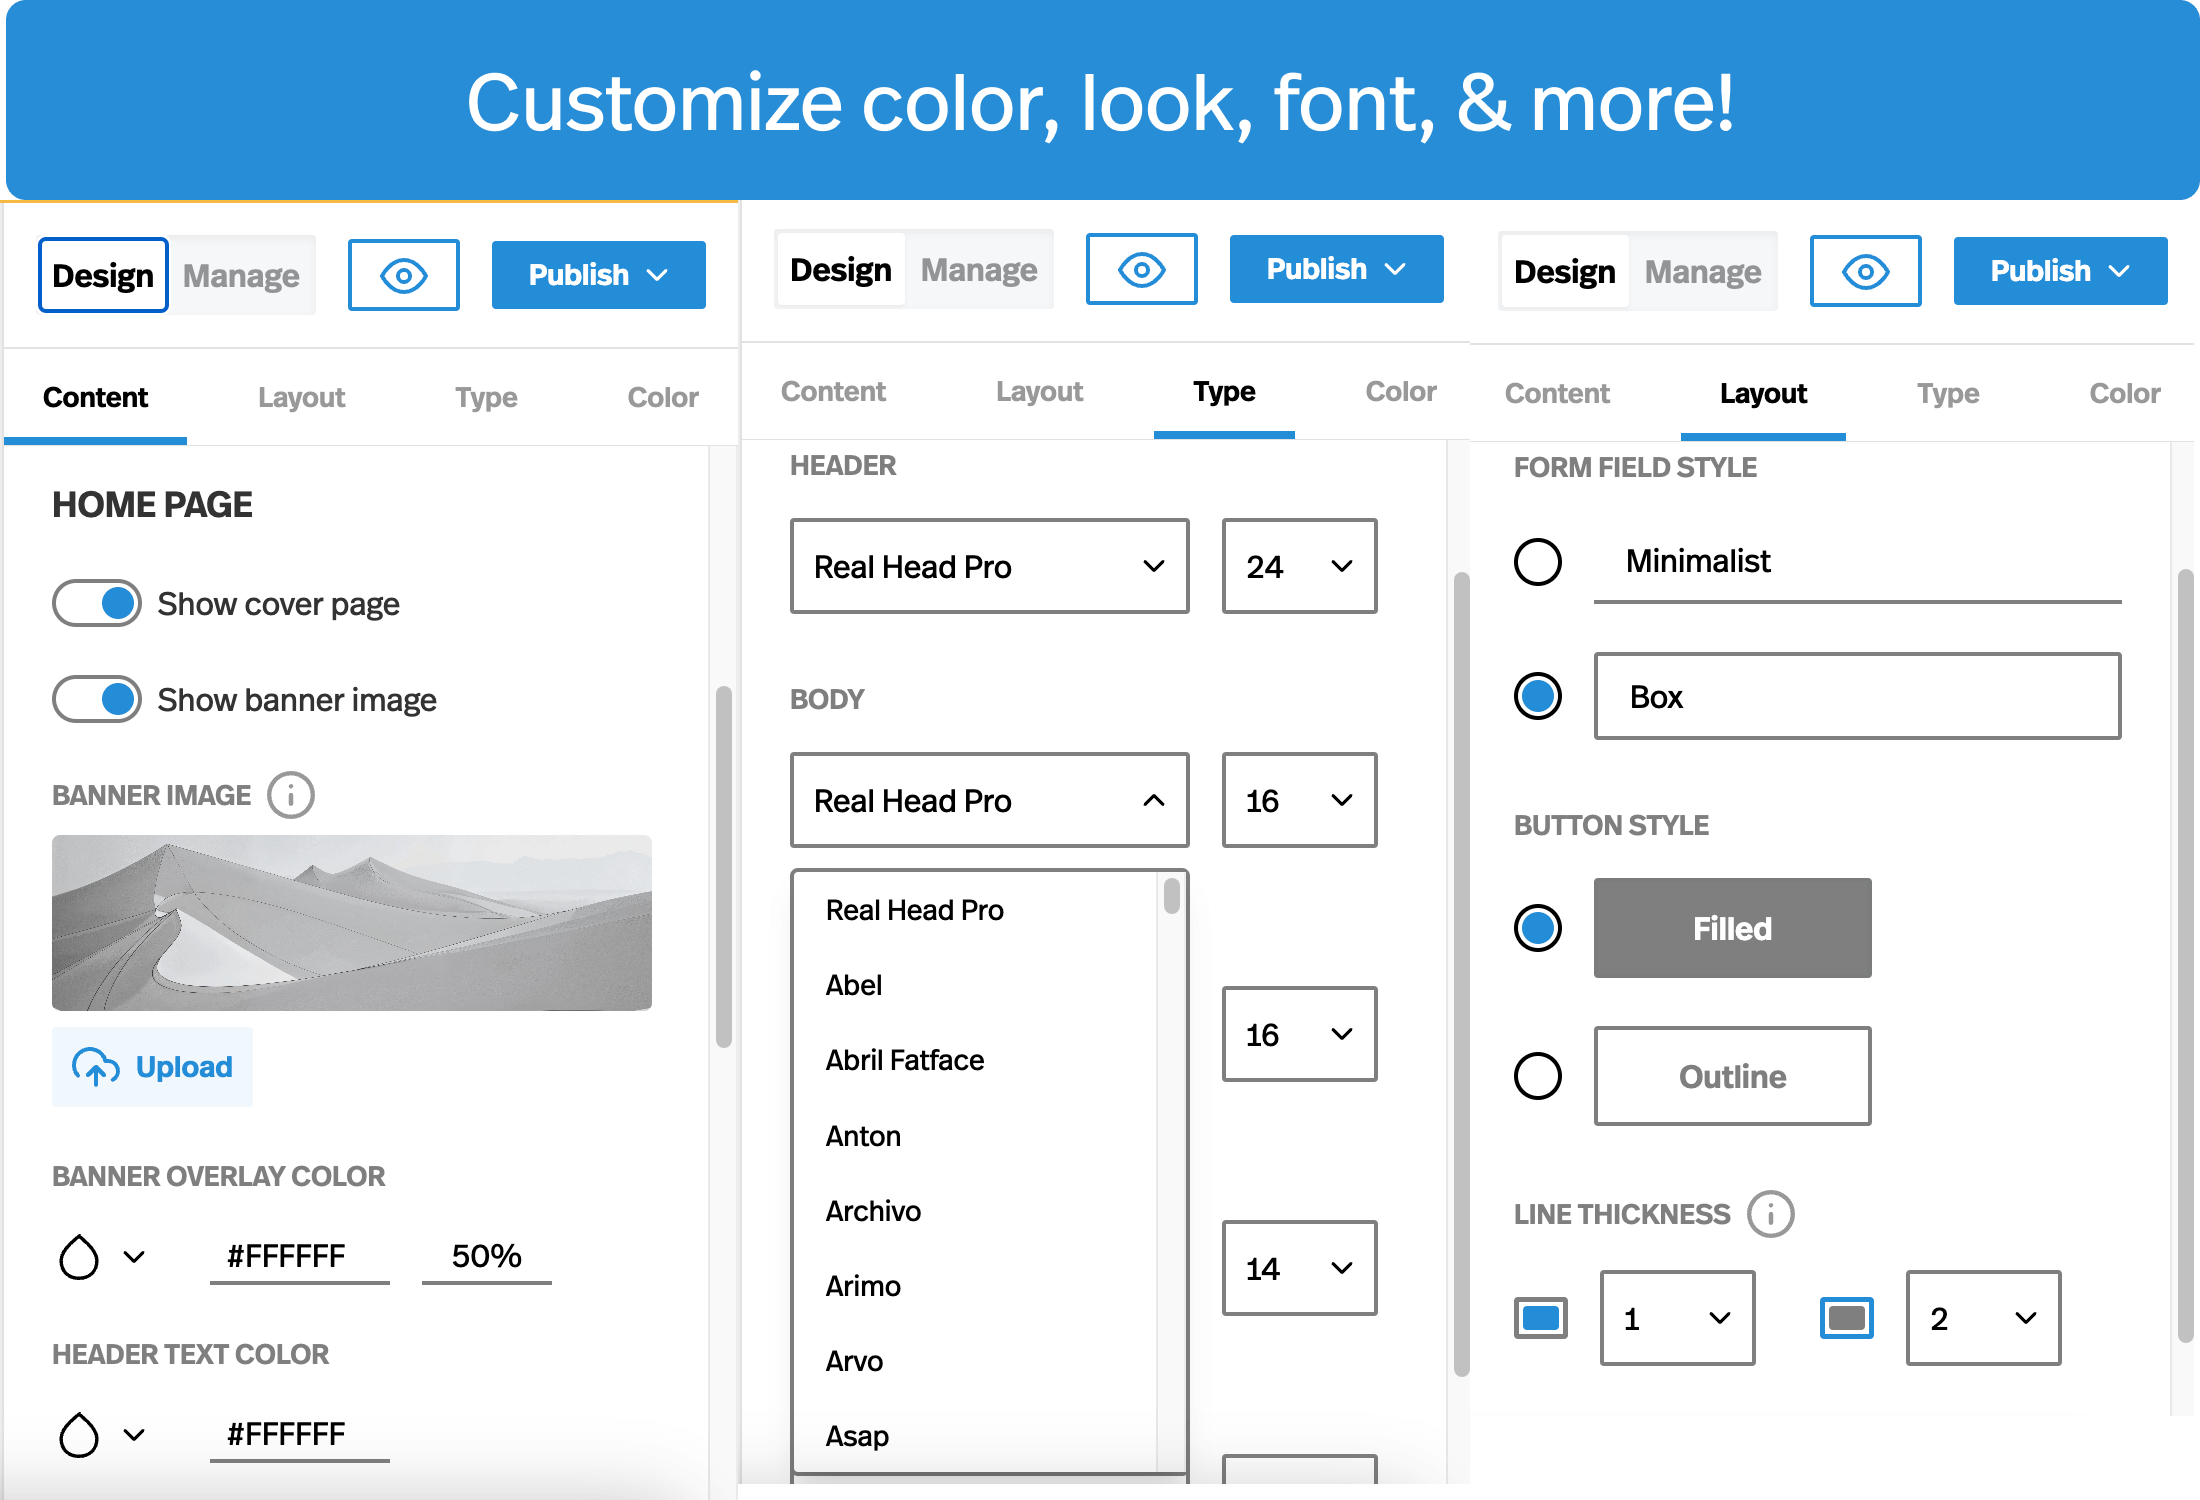Click the Upload button below banner image

pos(152,1067)
